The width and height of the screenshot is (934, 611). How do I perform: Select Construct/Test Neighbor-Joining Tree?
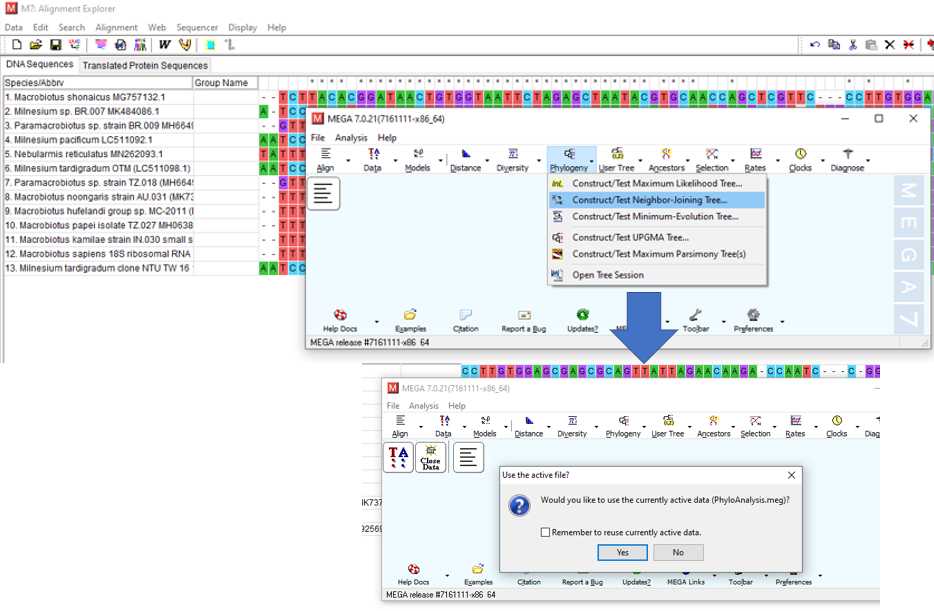point(657,200)
